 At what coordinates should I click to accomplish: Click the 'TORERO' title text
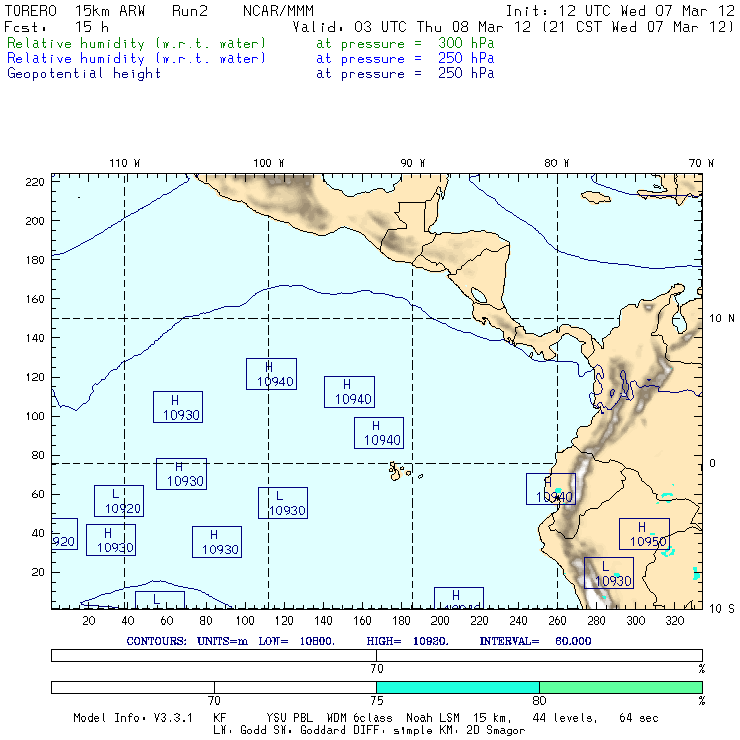(x=31, y=11)
